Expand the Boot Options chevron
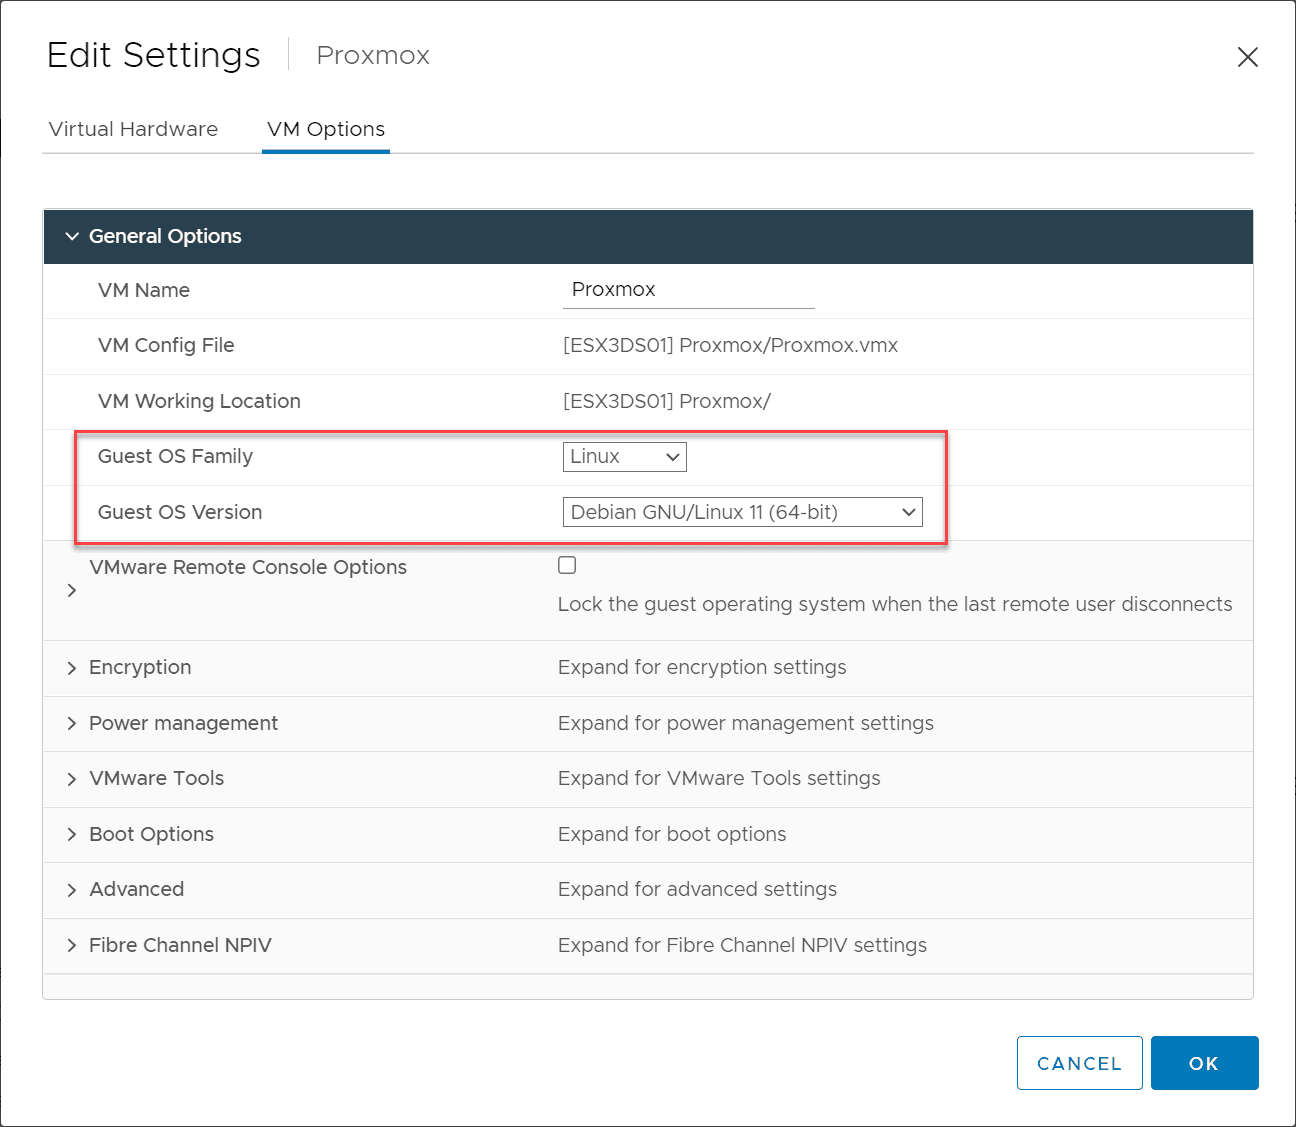This screenshot has height=1127, width=1296. pyautogui.click(x=72, y=834)
